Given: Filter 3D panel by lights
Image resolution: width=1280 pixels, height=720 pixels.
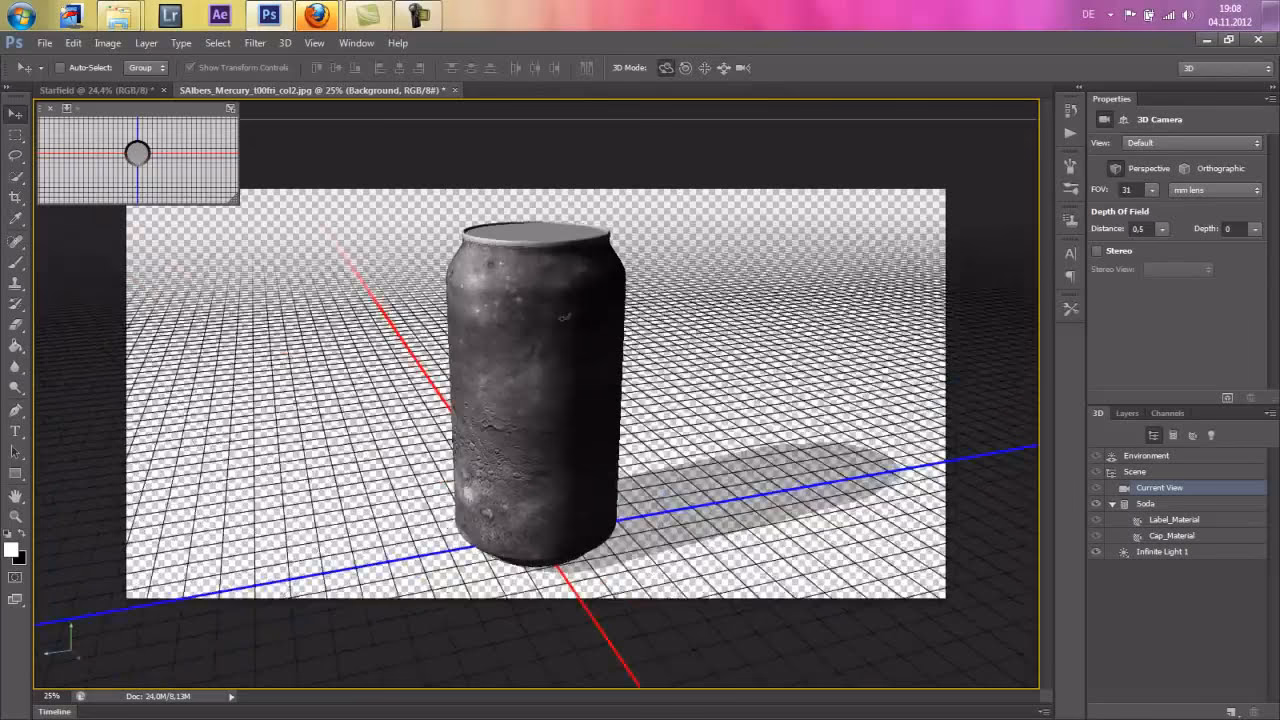Looking at the screenshot, I should click(x=1211, y=435).
